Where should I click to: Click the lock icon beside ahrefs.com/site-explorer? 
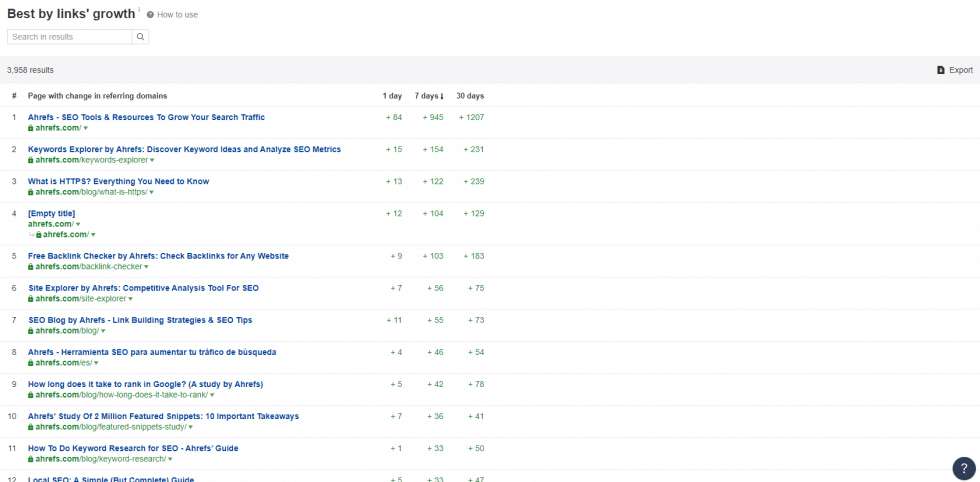31,299
